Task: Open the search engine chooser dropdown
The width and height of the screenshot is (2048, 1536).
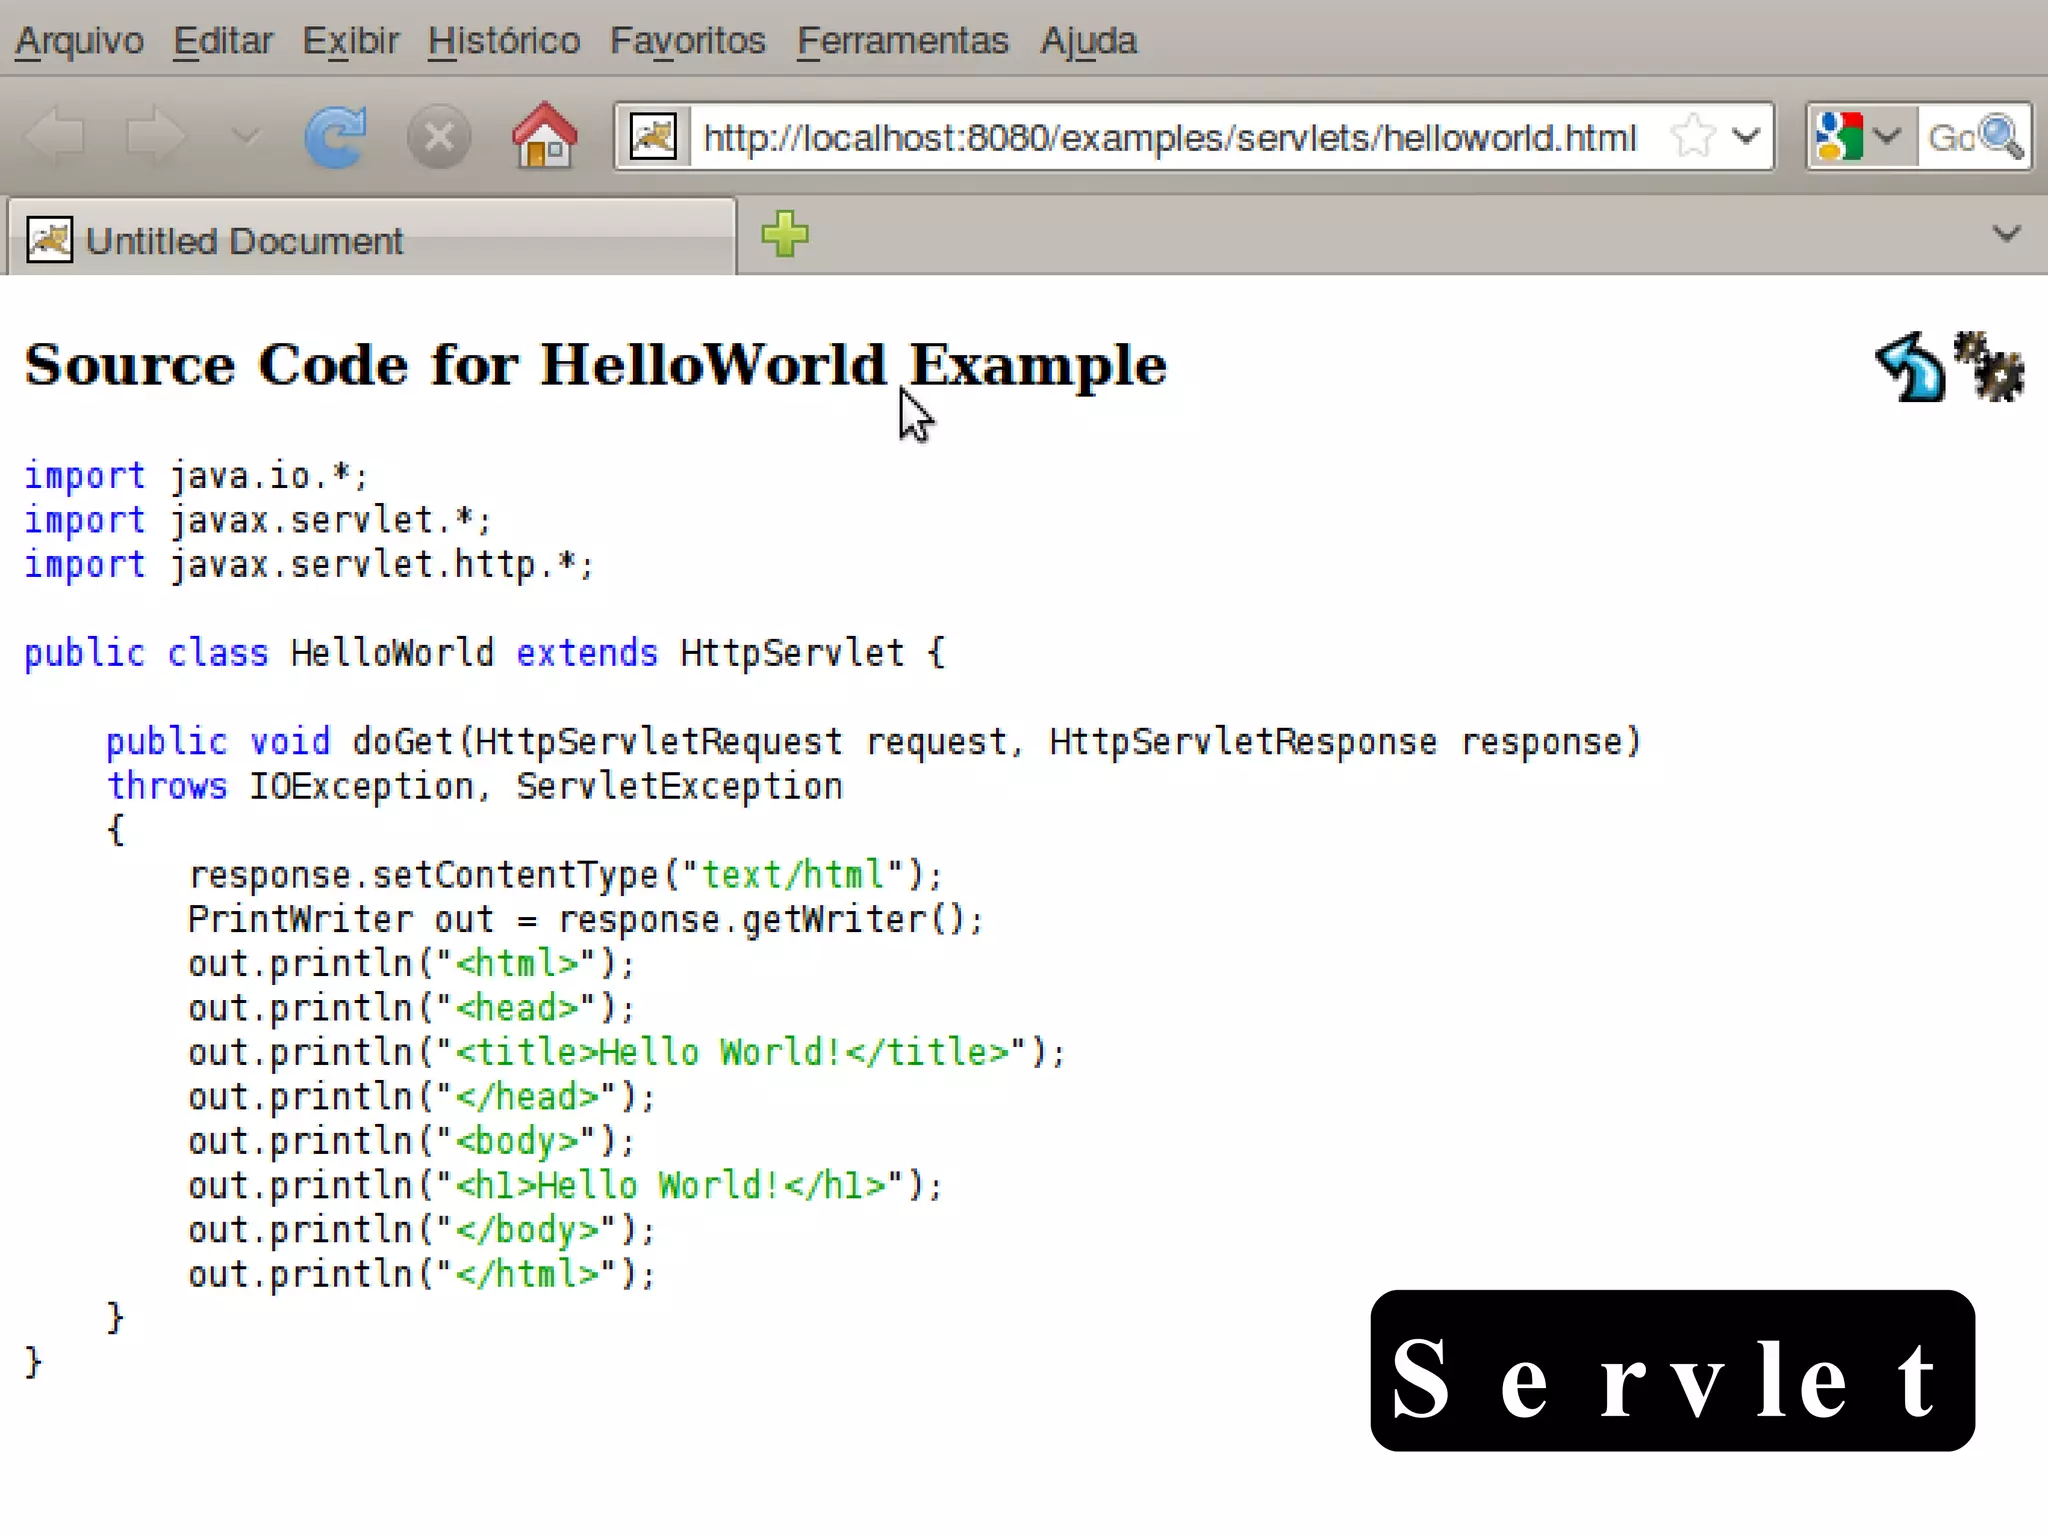Action: [1887, 136]
